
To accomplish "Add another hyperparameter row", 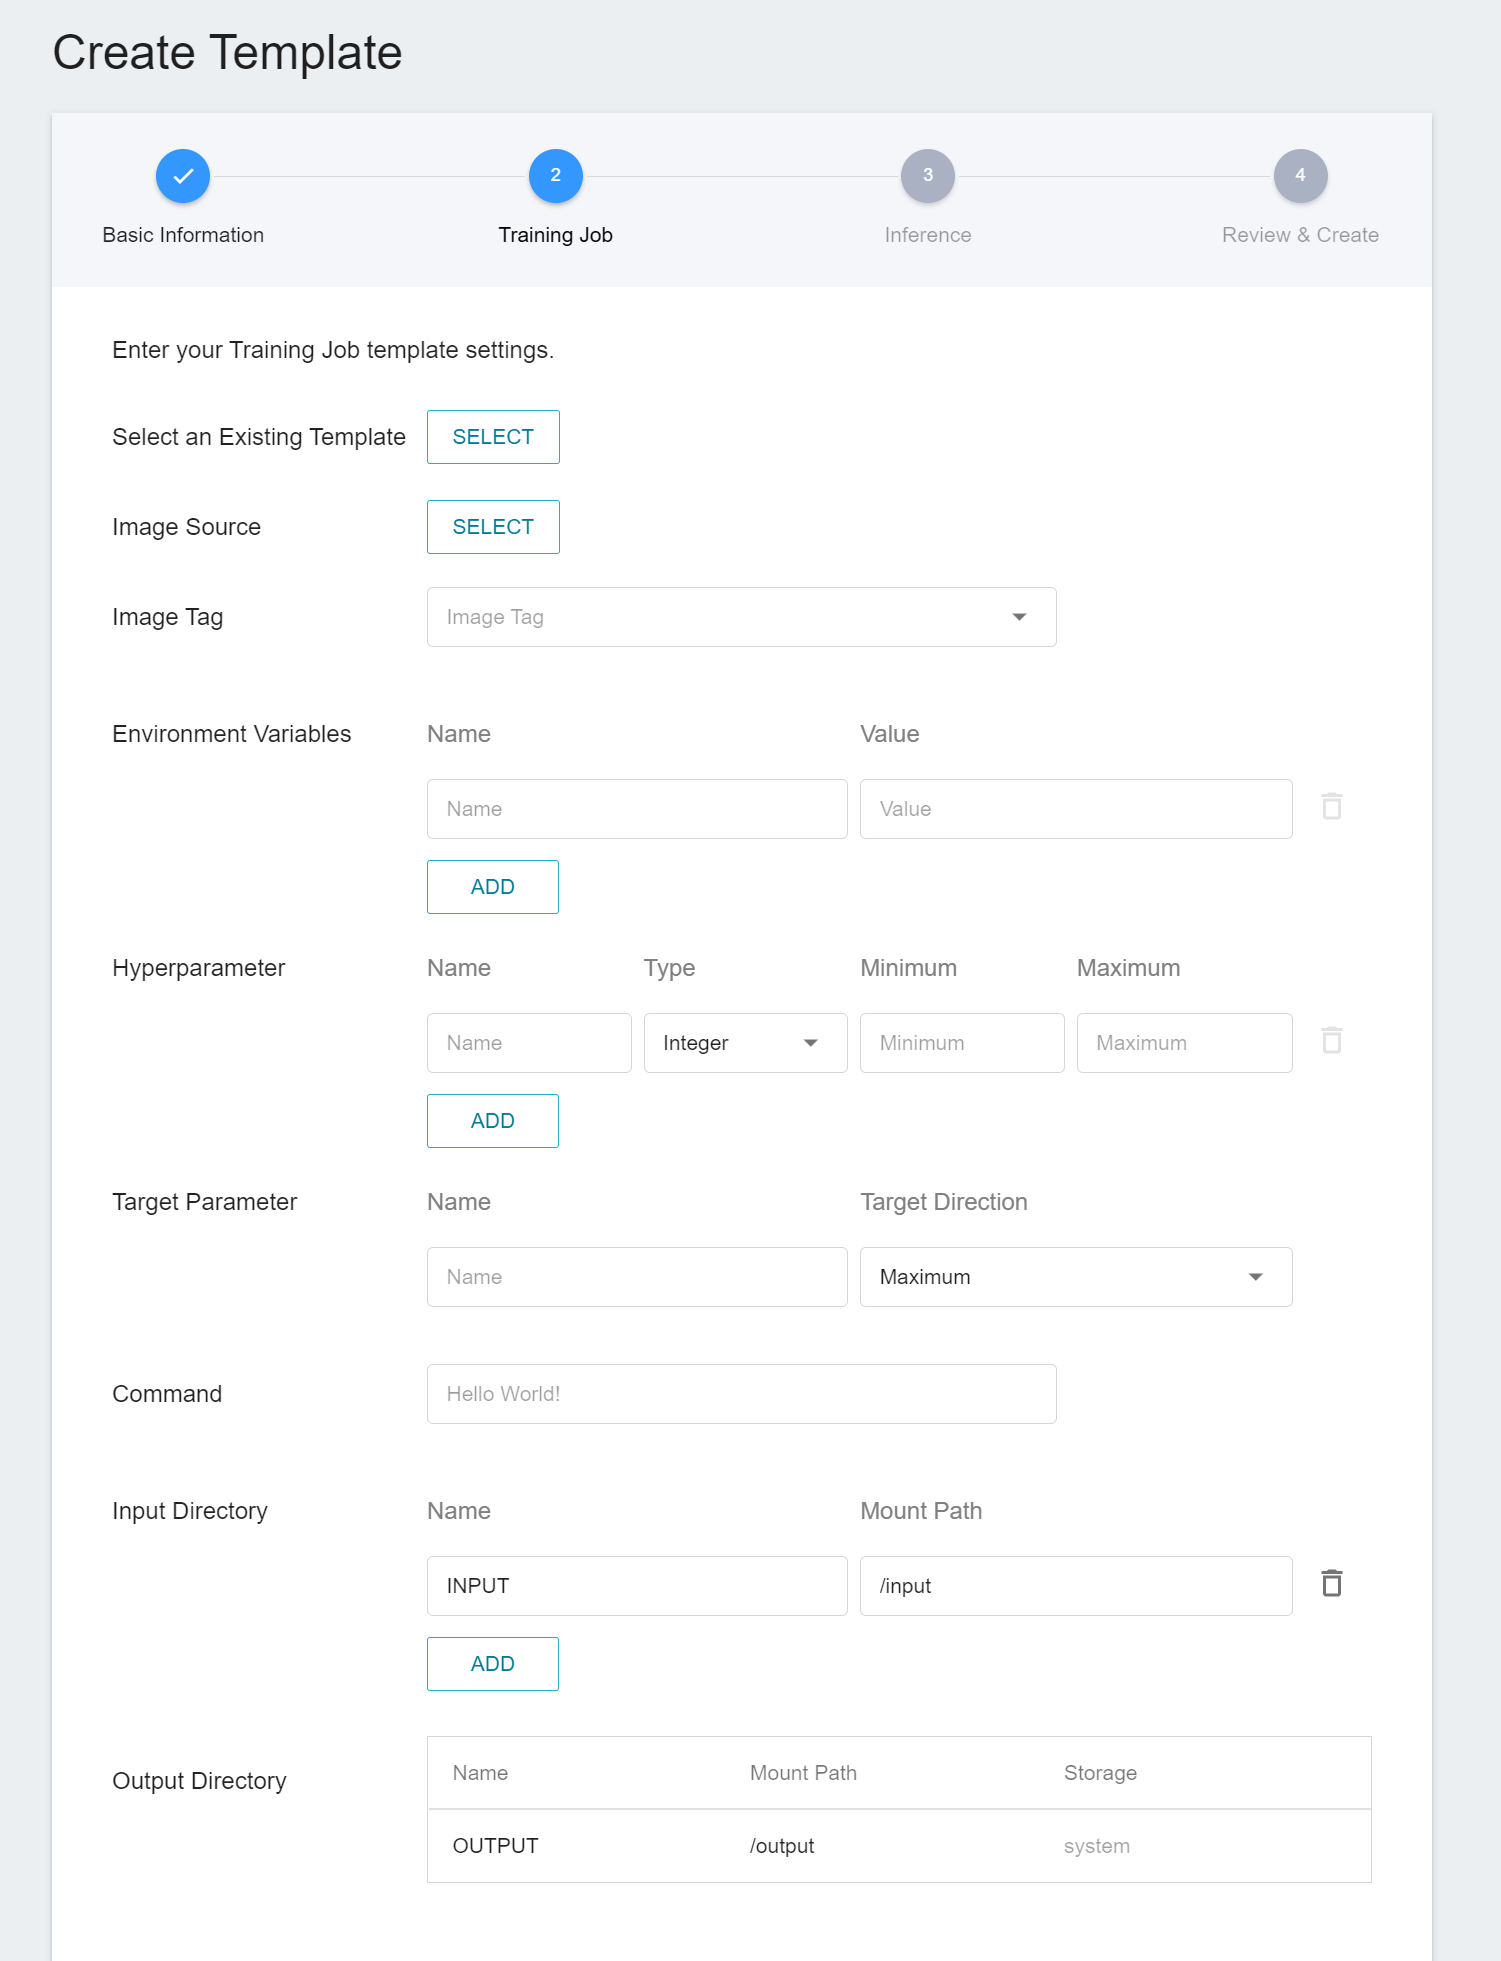I will coord(493,1121).
